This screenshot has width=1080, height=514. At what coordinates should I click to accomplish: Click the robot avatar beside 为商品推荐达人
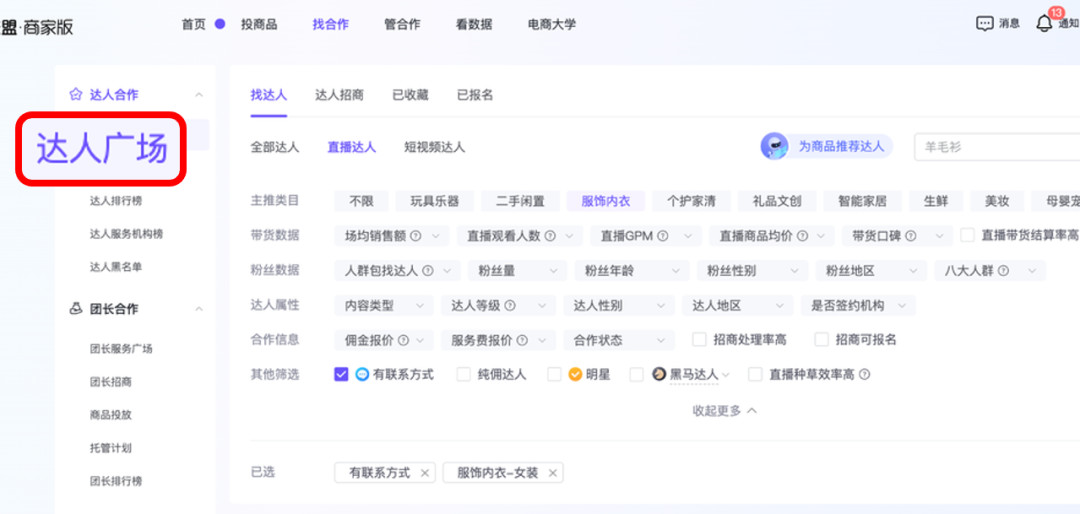[x=775, y=147]
